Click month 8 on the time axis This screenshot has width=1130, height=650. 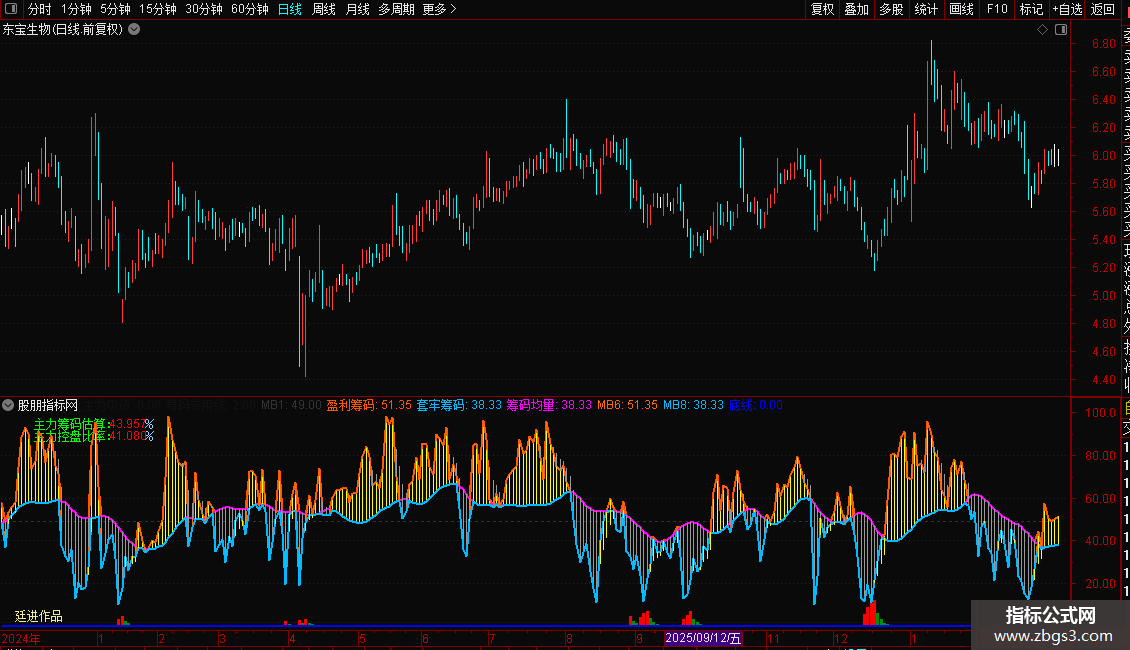click(569, 638)
